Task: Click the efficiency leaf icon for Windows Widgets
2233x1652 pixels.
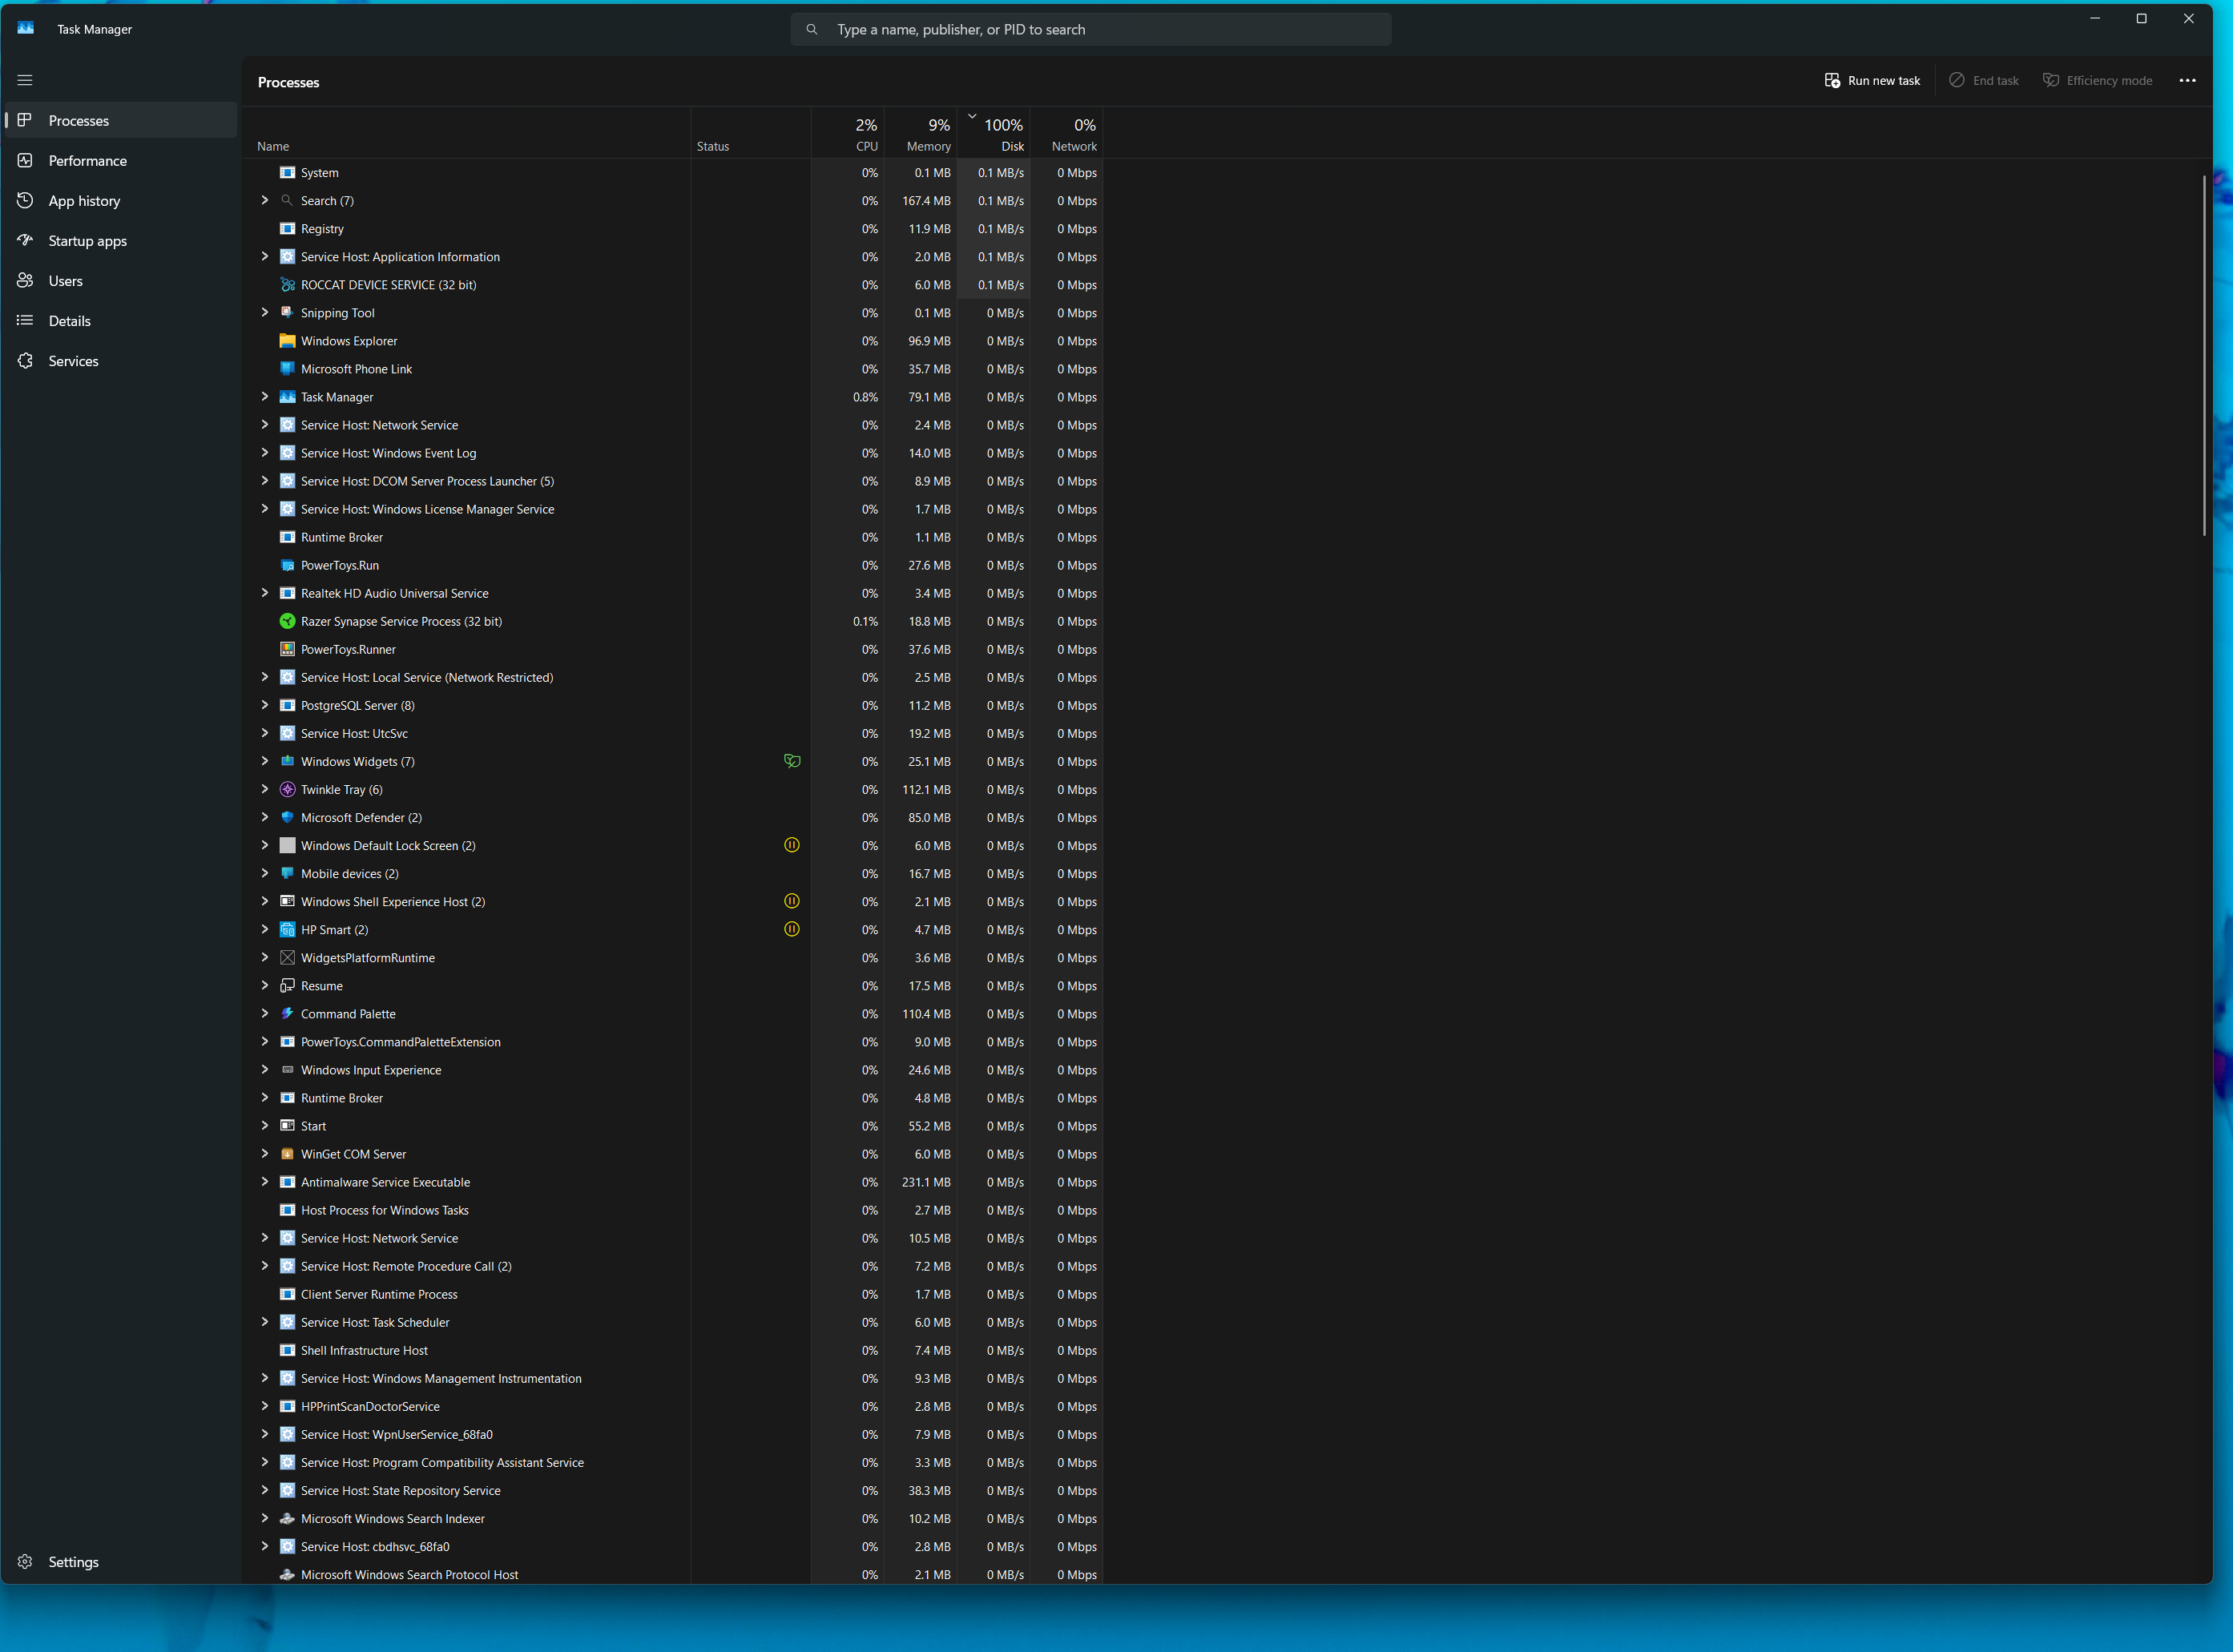Action: [792, 761]
